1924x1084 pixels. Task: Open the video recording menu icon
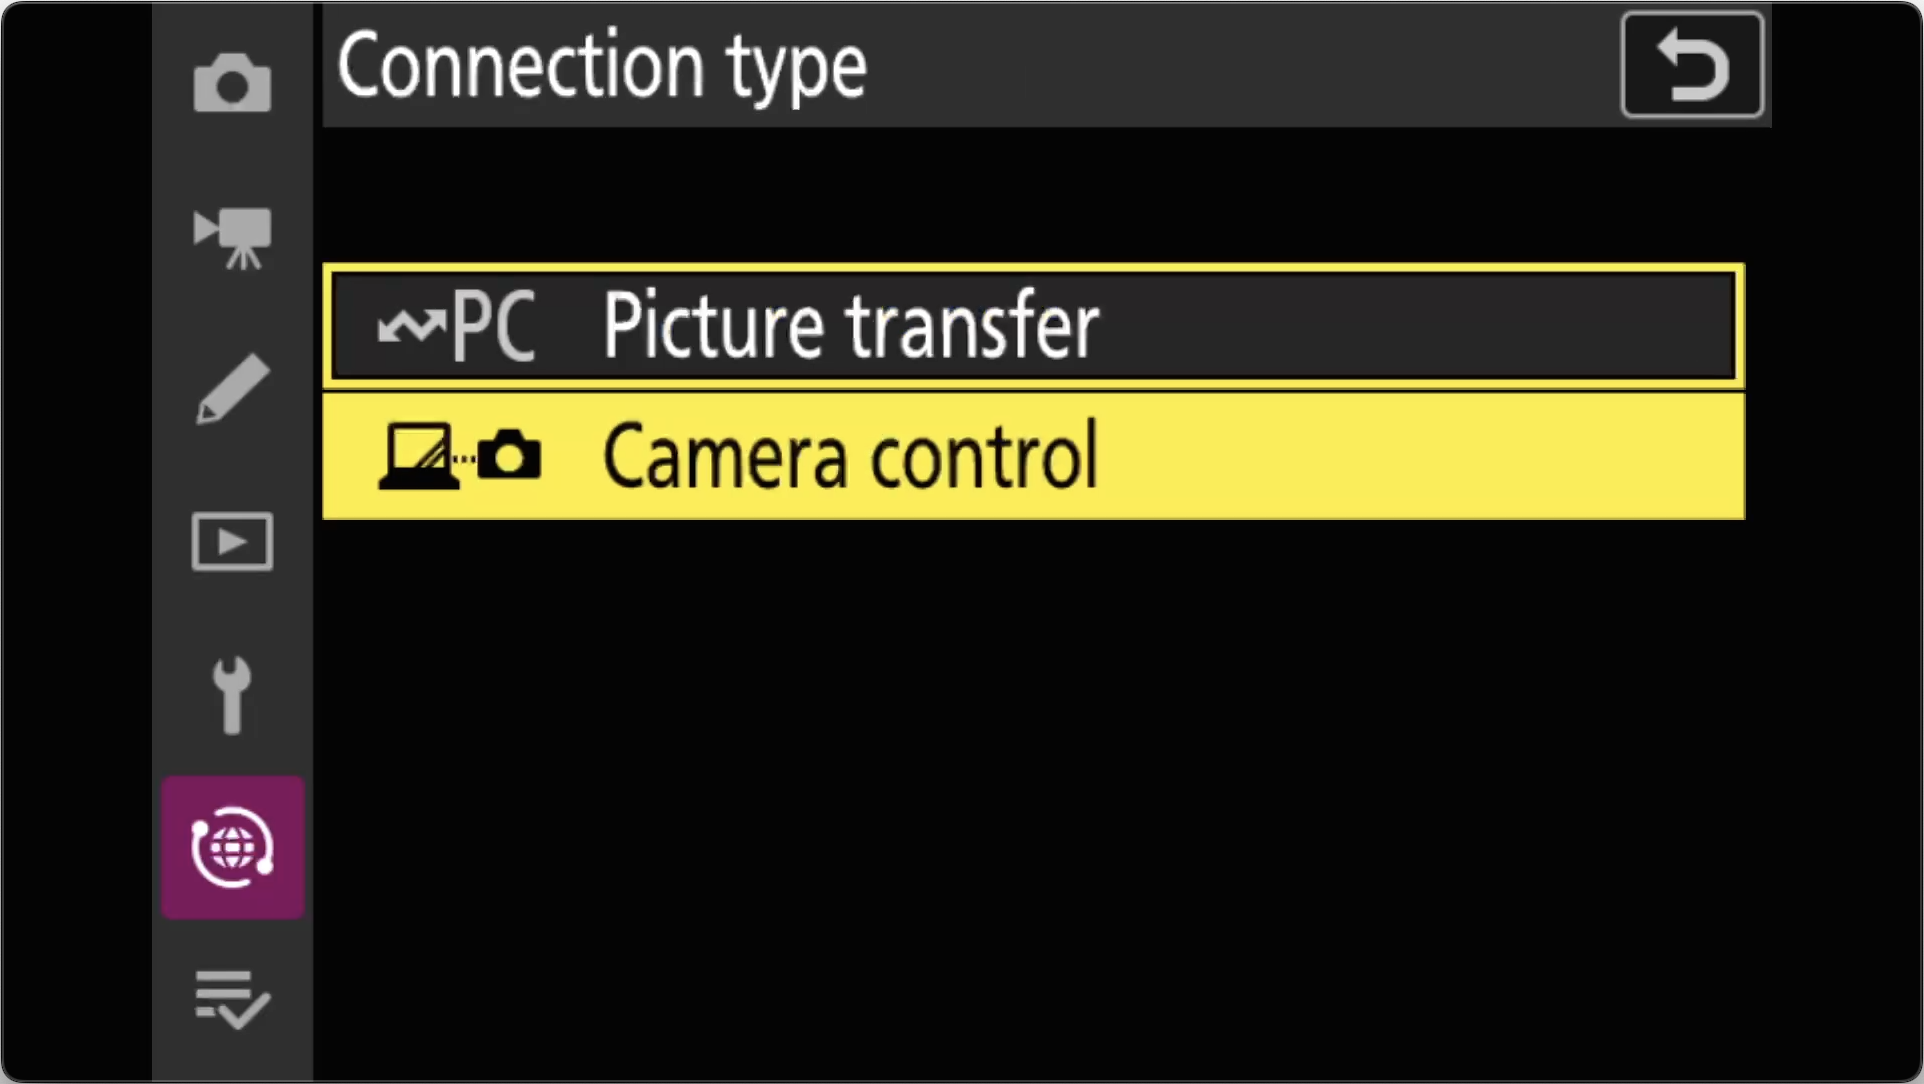(x=232, y=238)
